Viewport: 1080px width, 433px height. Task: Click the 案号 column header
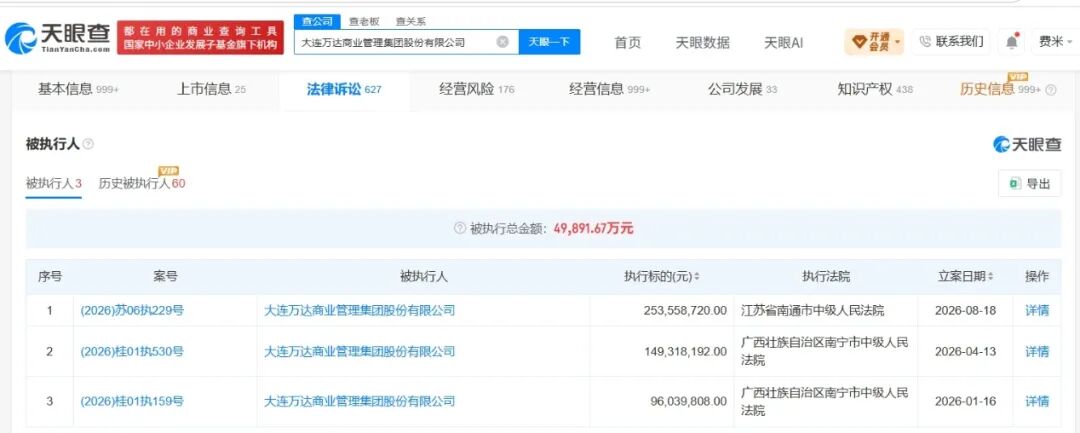click(165, 277)
